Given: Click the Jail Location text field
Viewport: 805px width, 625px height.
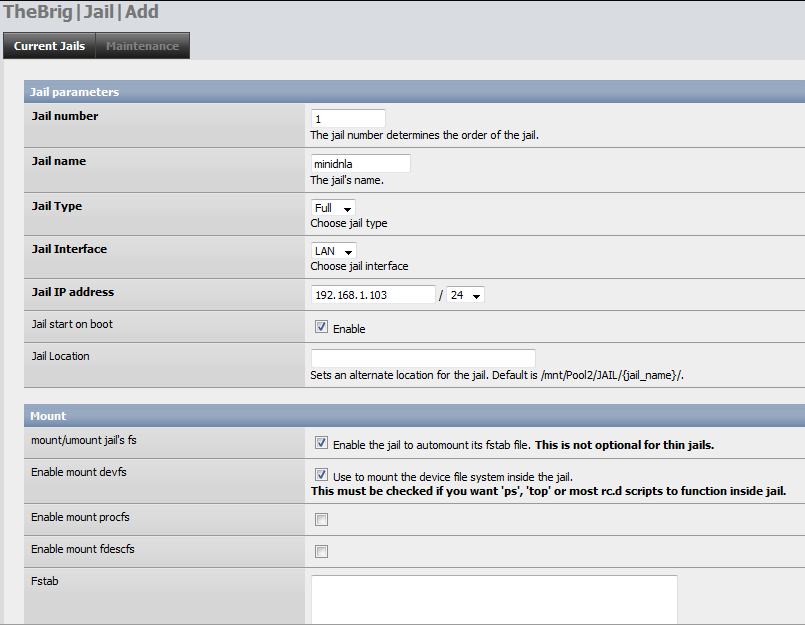Looking at the screenshot, I should click(423, 358).
